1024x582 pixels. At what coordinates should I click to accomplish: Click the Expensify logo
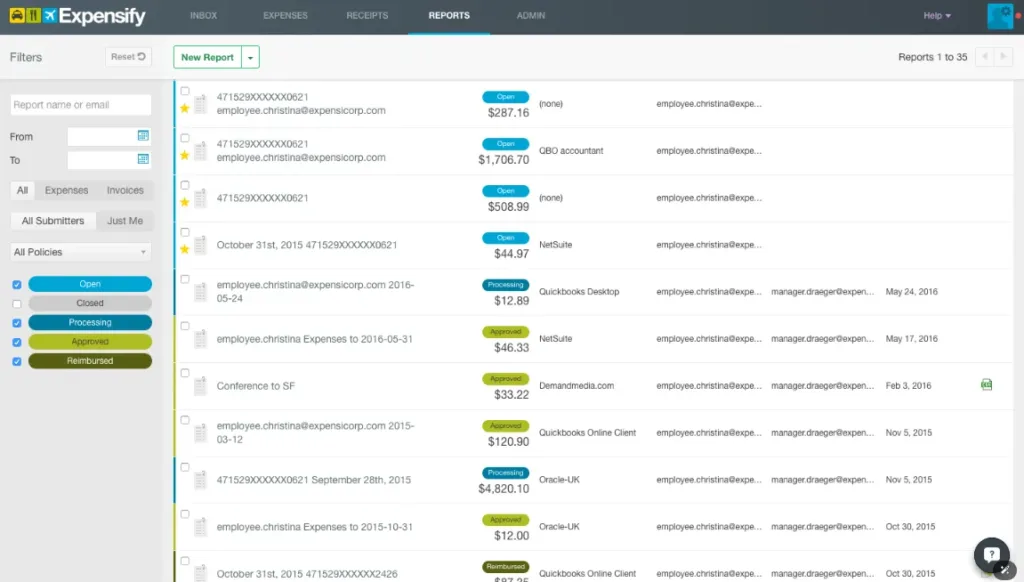(x=77, y=16)
